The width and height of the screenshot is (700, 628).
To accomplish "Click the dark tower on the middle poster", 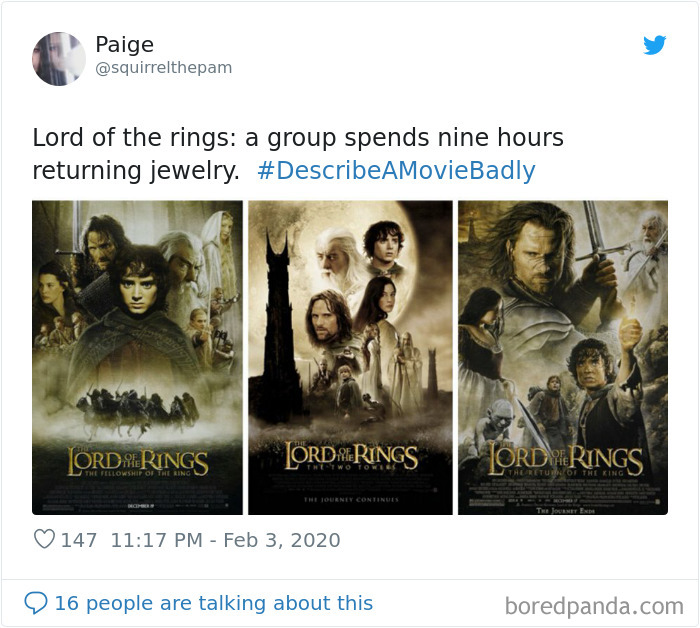I will 279,321.
